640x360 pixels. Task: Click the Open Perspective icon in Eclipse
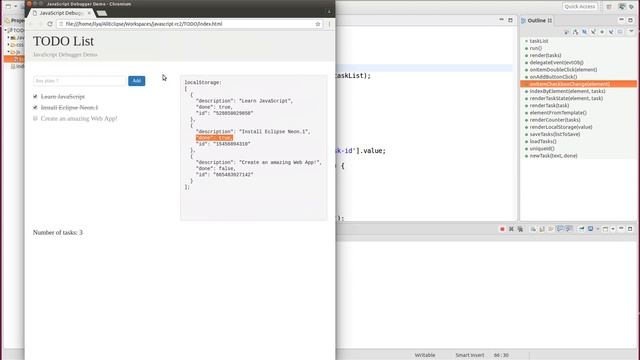point(609,7)
